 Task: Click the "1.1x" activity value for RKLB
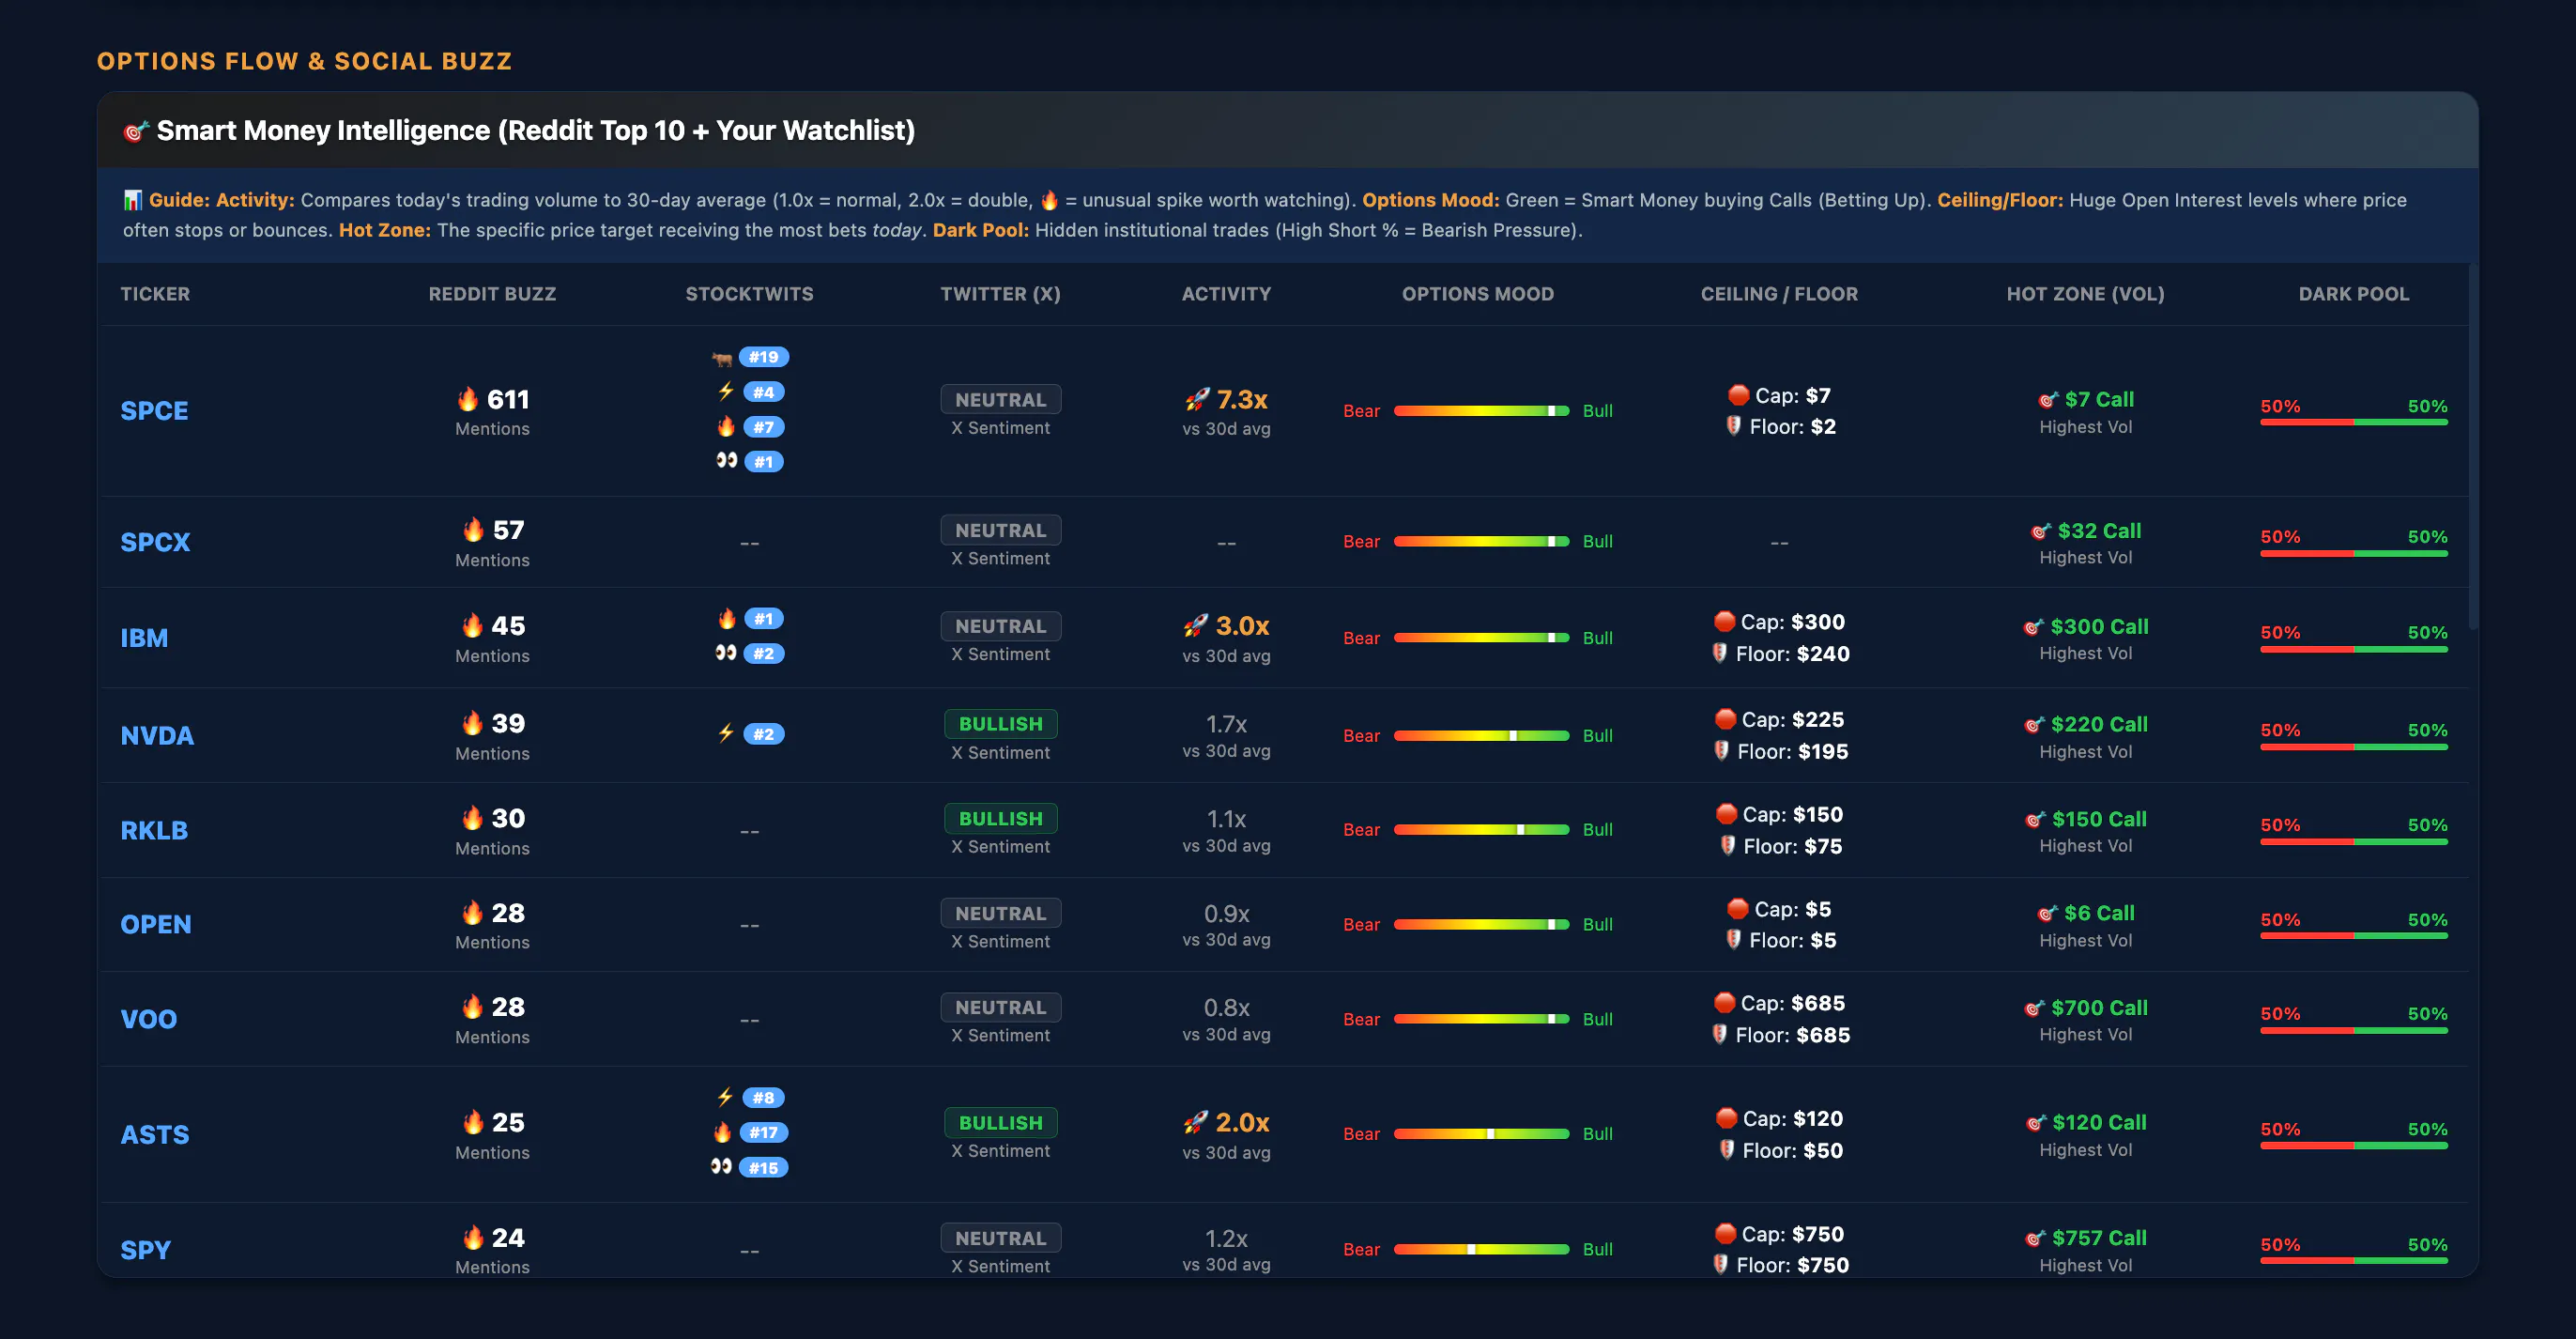click(x=1226, y=818)
